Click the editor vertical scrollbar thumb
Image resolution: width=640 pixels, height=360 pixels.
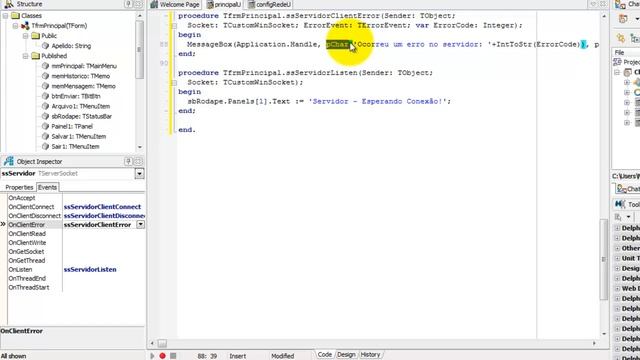click(x=604, y=259)
